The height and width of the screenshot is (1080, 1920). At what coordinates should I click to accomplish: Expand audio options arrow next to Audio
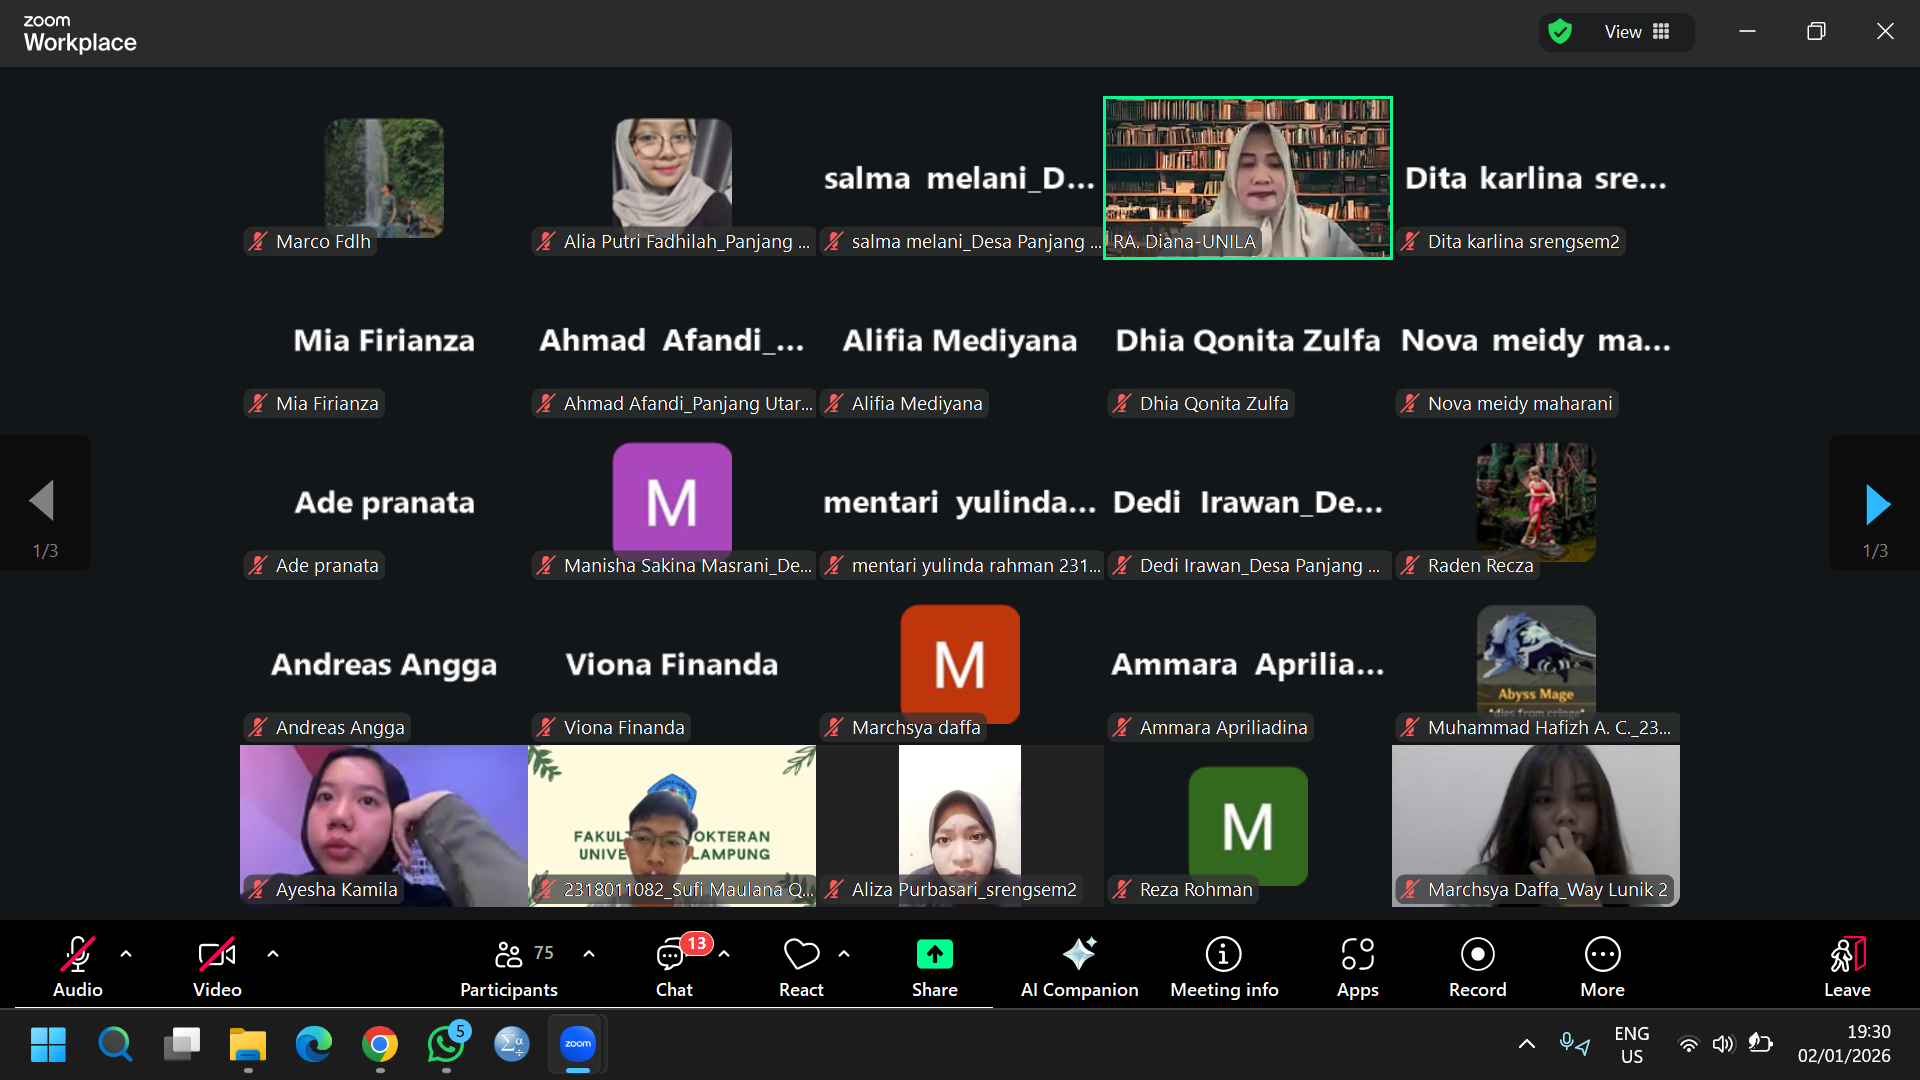click(x=126, y=954)
